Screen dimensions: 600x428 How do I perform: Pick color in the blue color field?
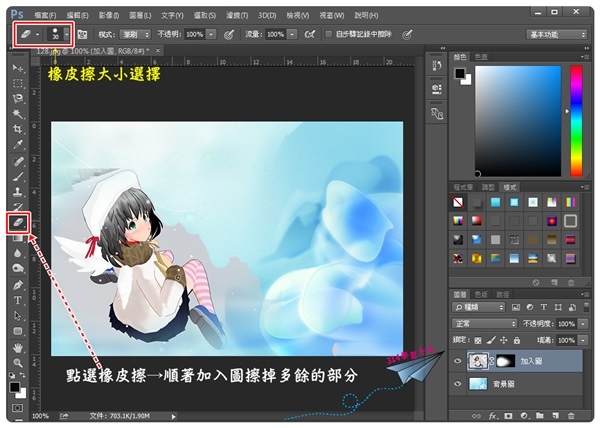point(518,121)
